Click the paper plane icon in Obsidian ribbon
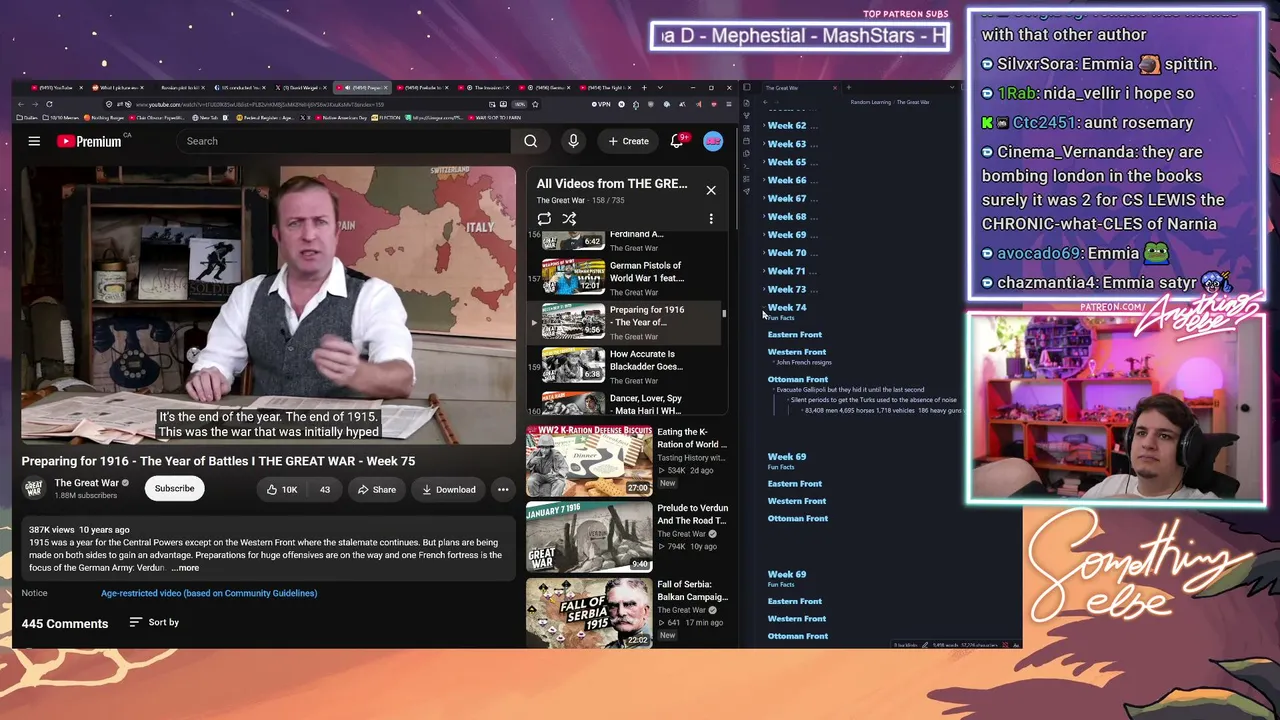Image resolution: width=1280 pixels, height=720 pixels. (746, 191)
